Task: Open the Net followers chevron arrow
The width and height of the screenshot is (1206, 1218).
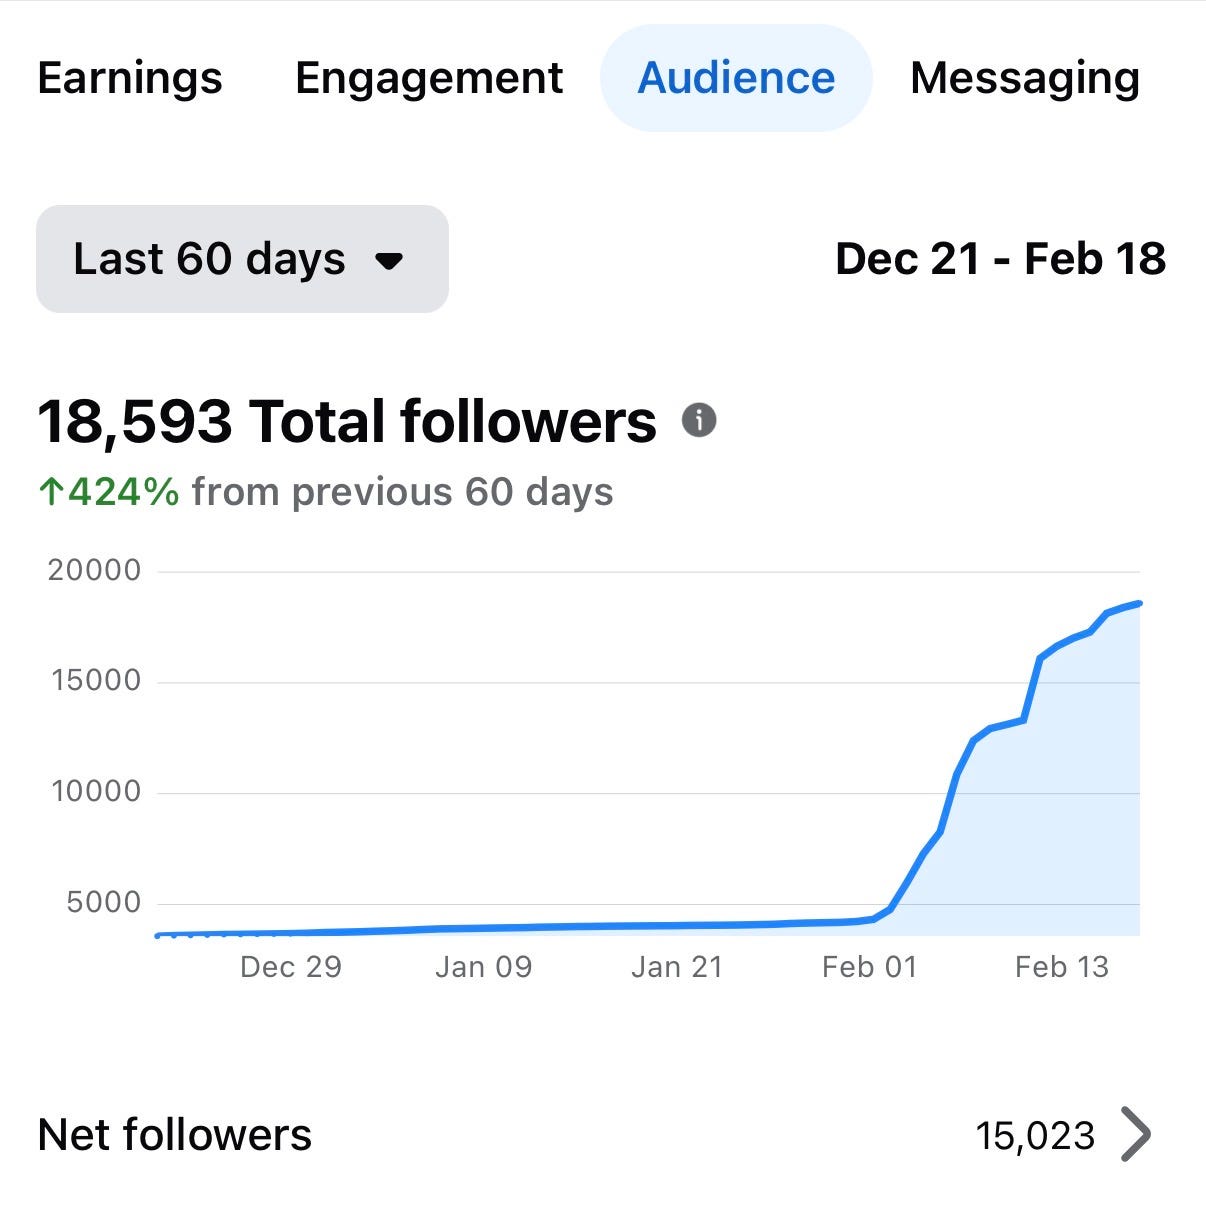Action: point(1136,1134)
